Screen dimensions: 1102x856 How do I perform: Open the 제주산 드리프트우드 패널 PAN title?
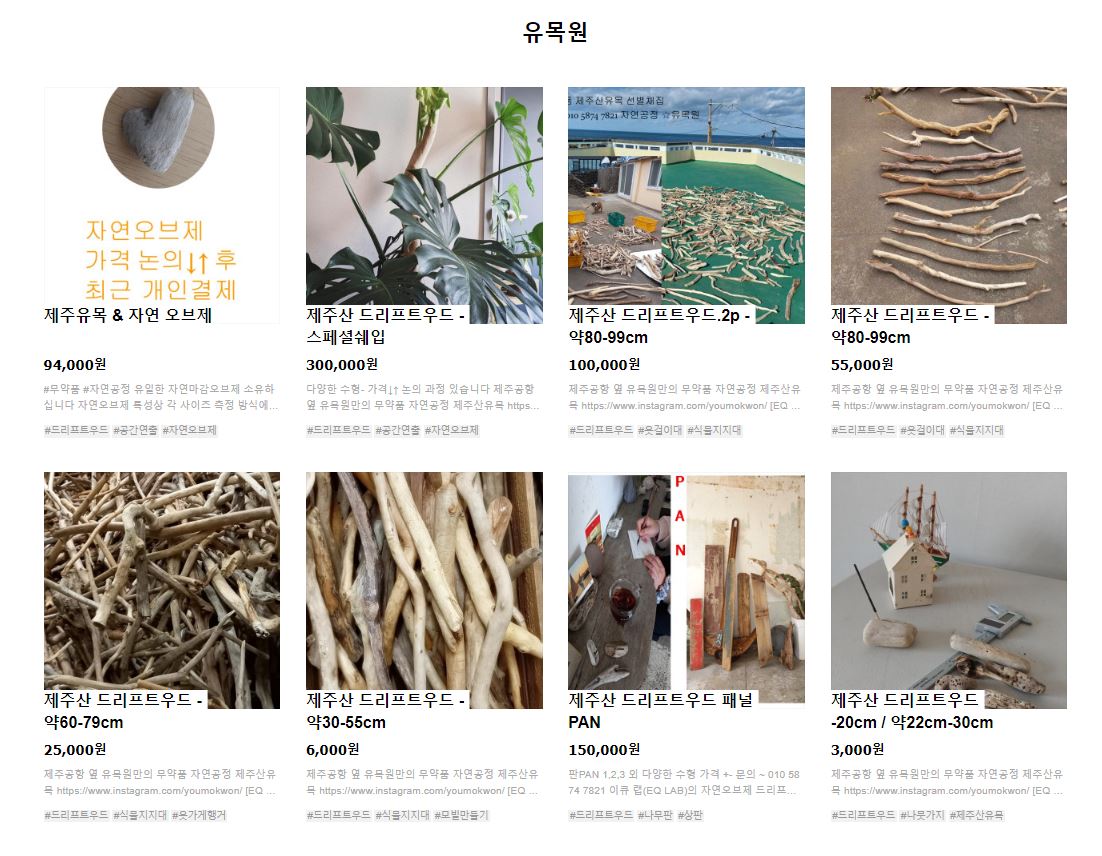(661, 711)
